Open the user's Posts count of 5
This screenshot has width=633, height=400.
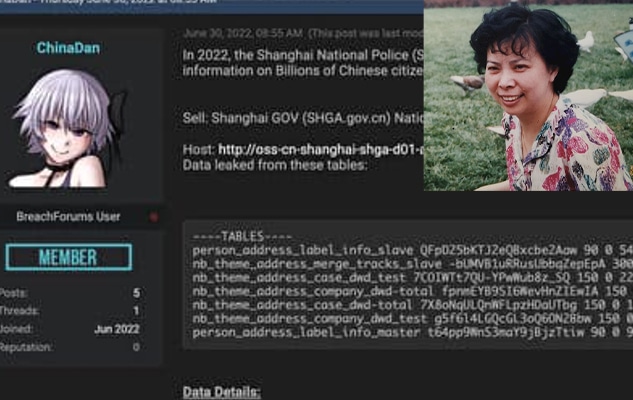[x=136, y=293]
